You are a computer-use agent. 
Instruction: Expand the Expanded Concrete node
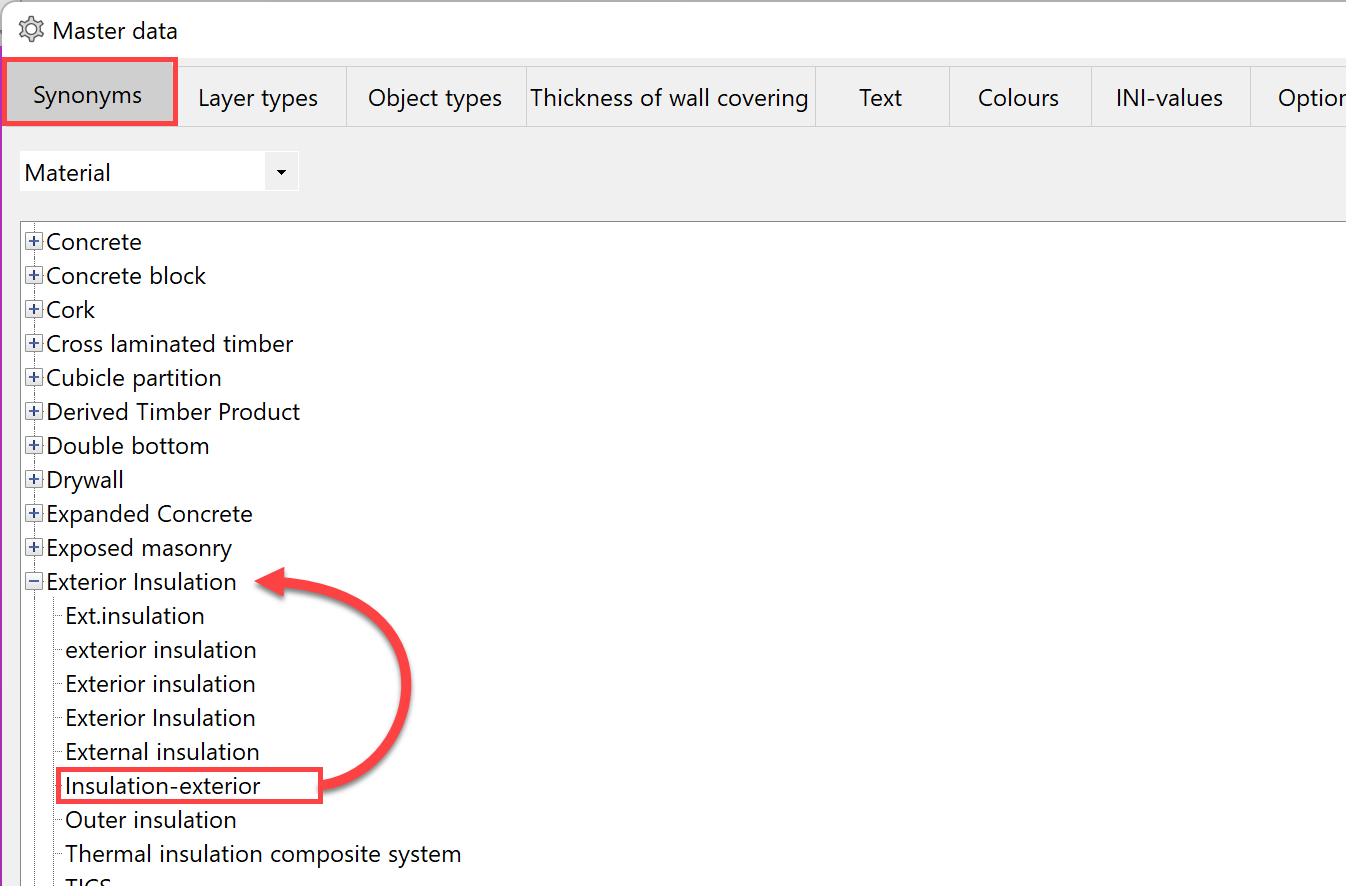35,514
